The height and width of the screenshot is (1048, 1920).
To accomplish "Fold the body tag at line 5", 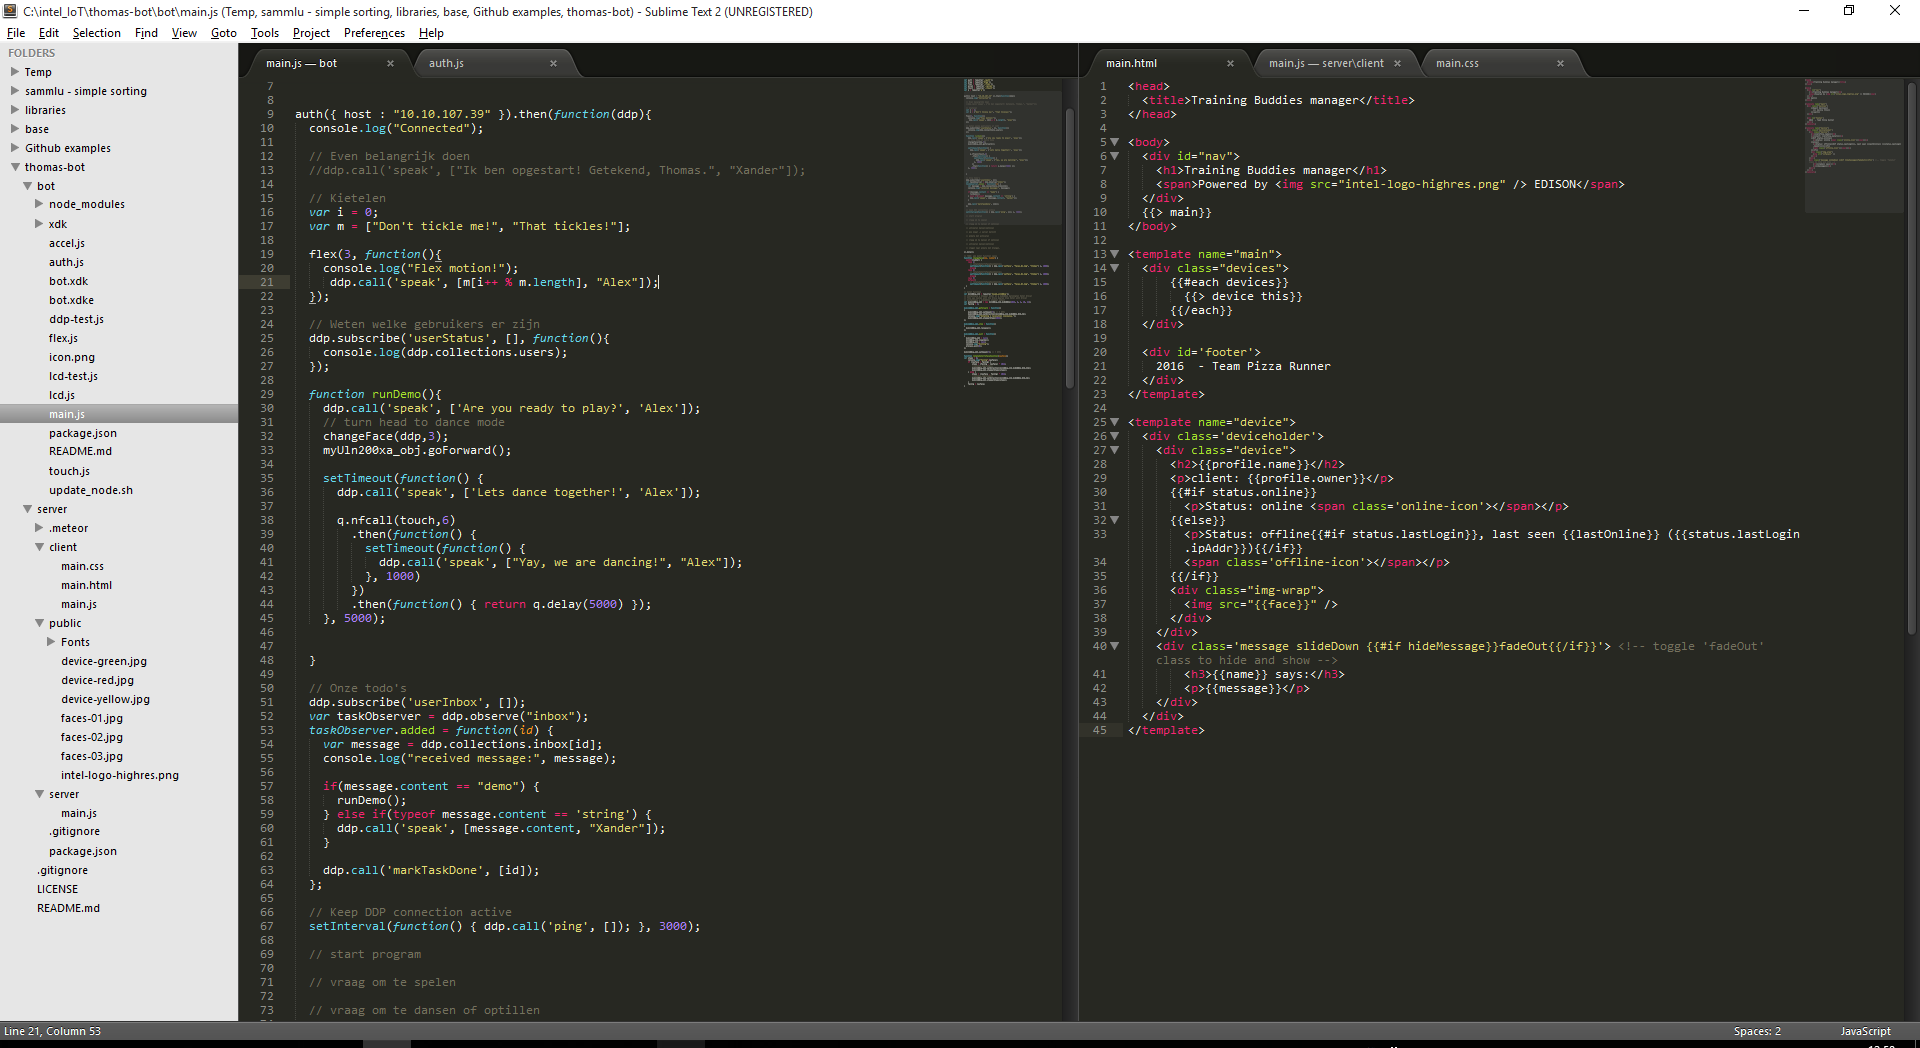I will pos(1115,142).
